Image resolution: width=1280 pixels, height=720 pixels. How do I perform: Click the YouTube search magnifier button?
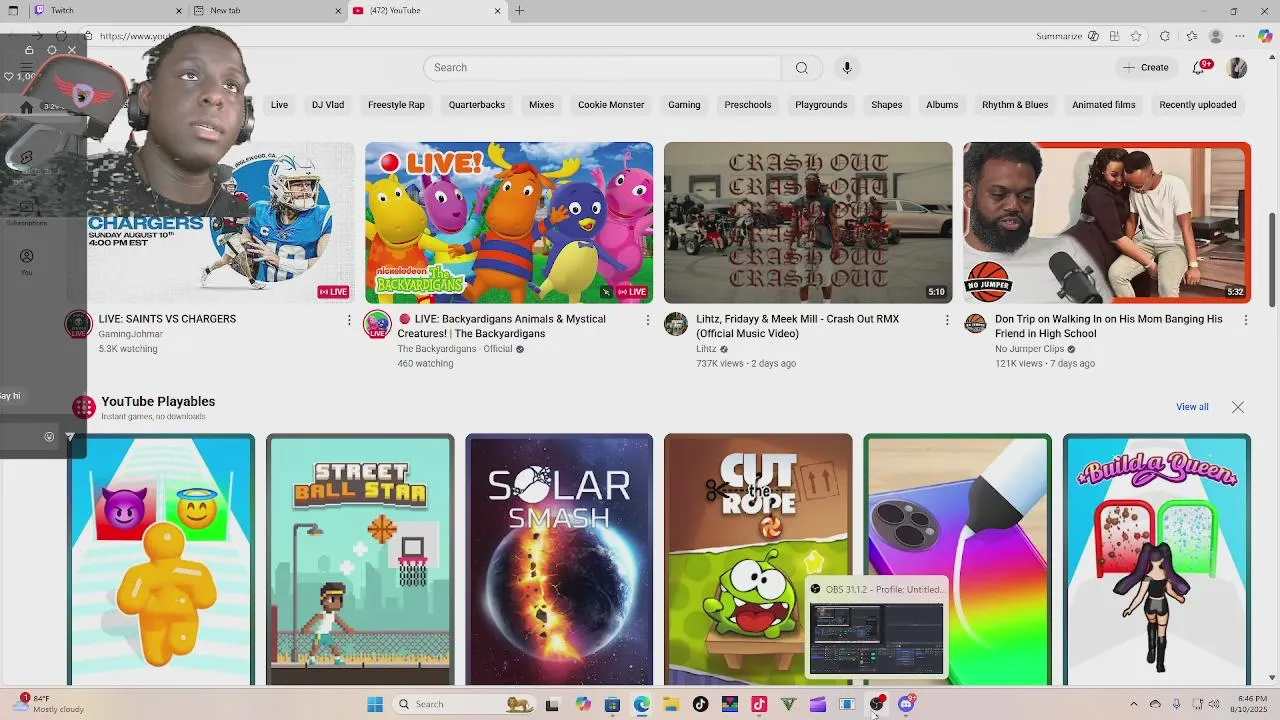click(801, 68)
